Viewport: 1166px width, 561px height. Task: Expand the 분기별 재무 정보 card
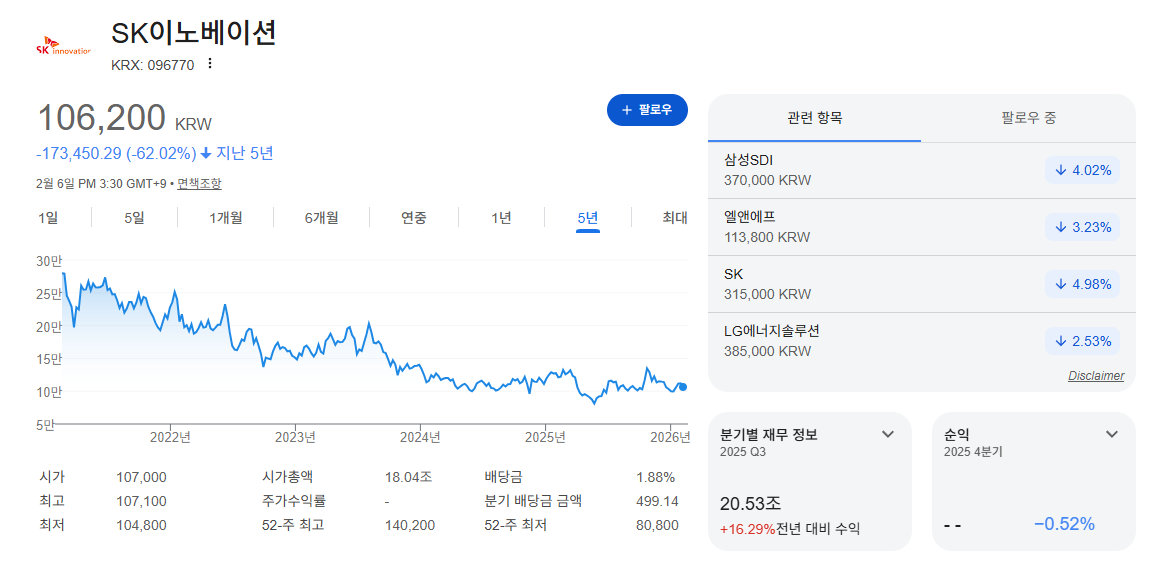tap(887, 435)
